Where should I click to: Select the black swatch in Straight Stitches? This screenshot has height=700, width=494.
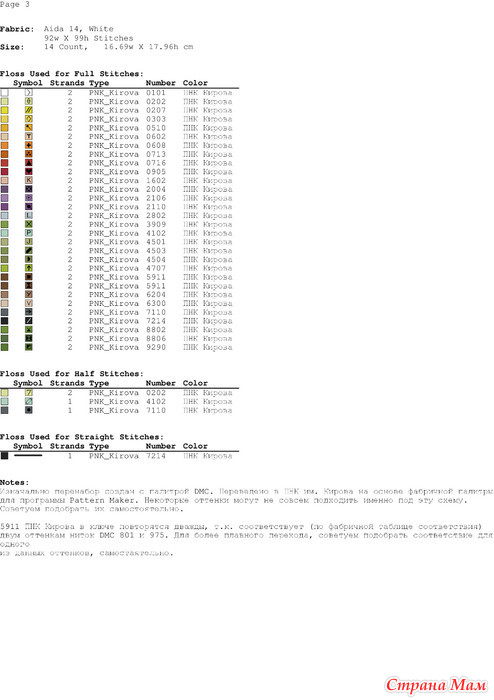[4, 456]
